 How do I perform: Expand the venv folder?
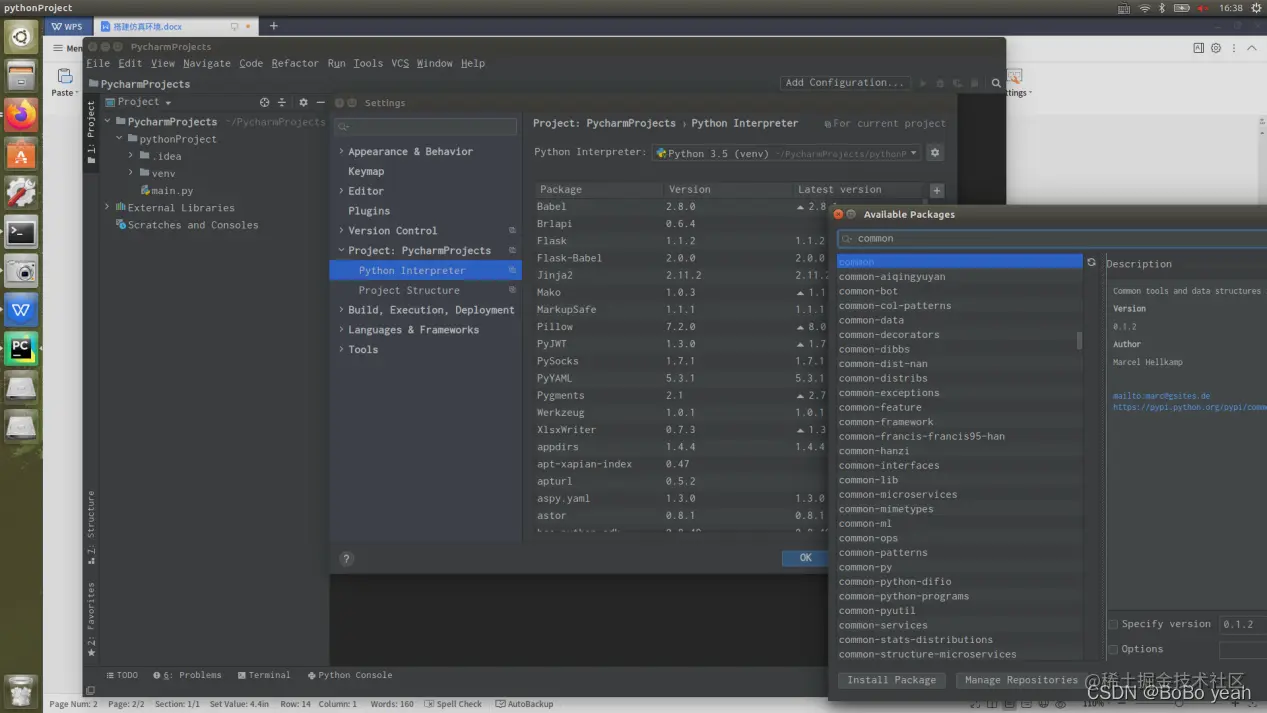pyautogui.click(x=131, y=173)
